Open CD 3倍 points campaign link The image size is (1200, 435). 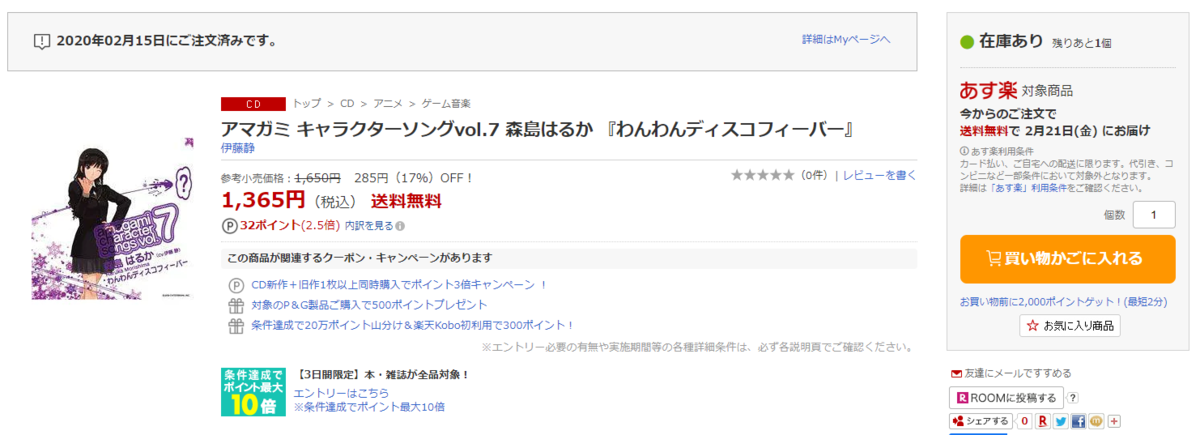[399, 285]
